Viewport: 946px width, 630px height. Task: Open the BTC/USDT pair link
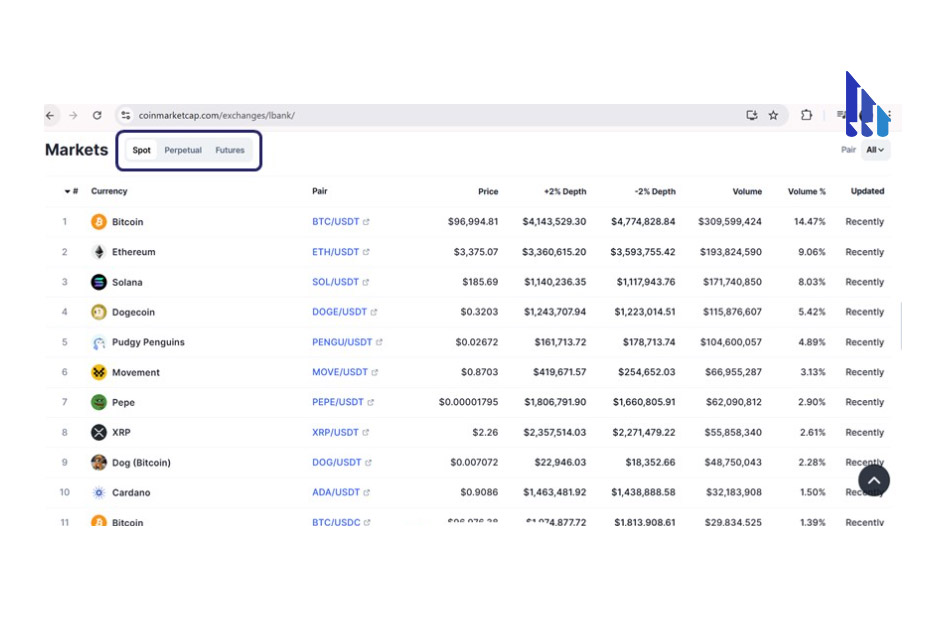point(335,221)
